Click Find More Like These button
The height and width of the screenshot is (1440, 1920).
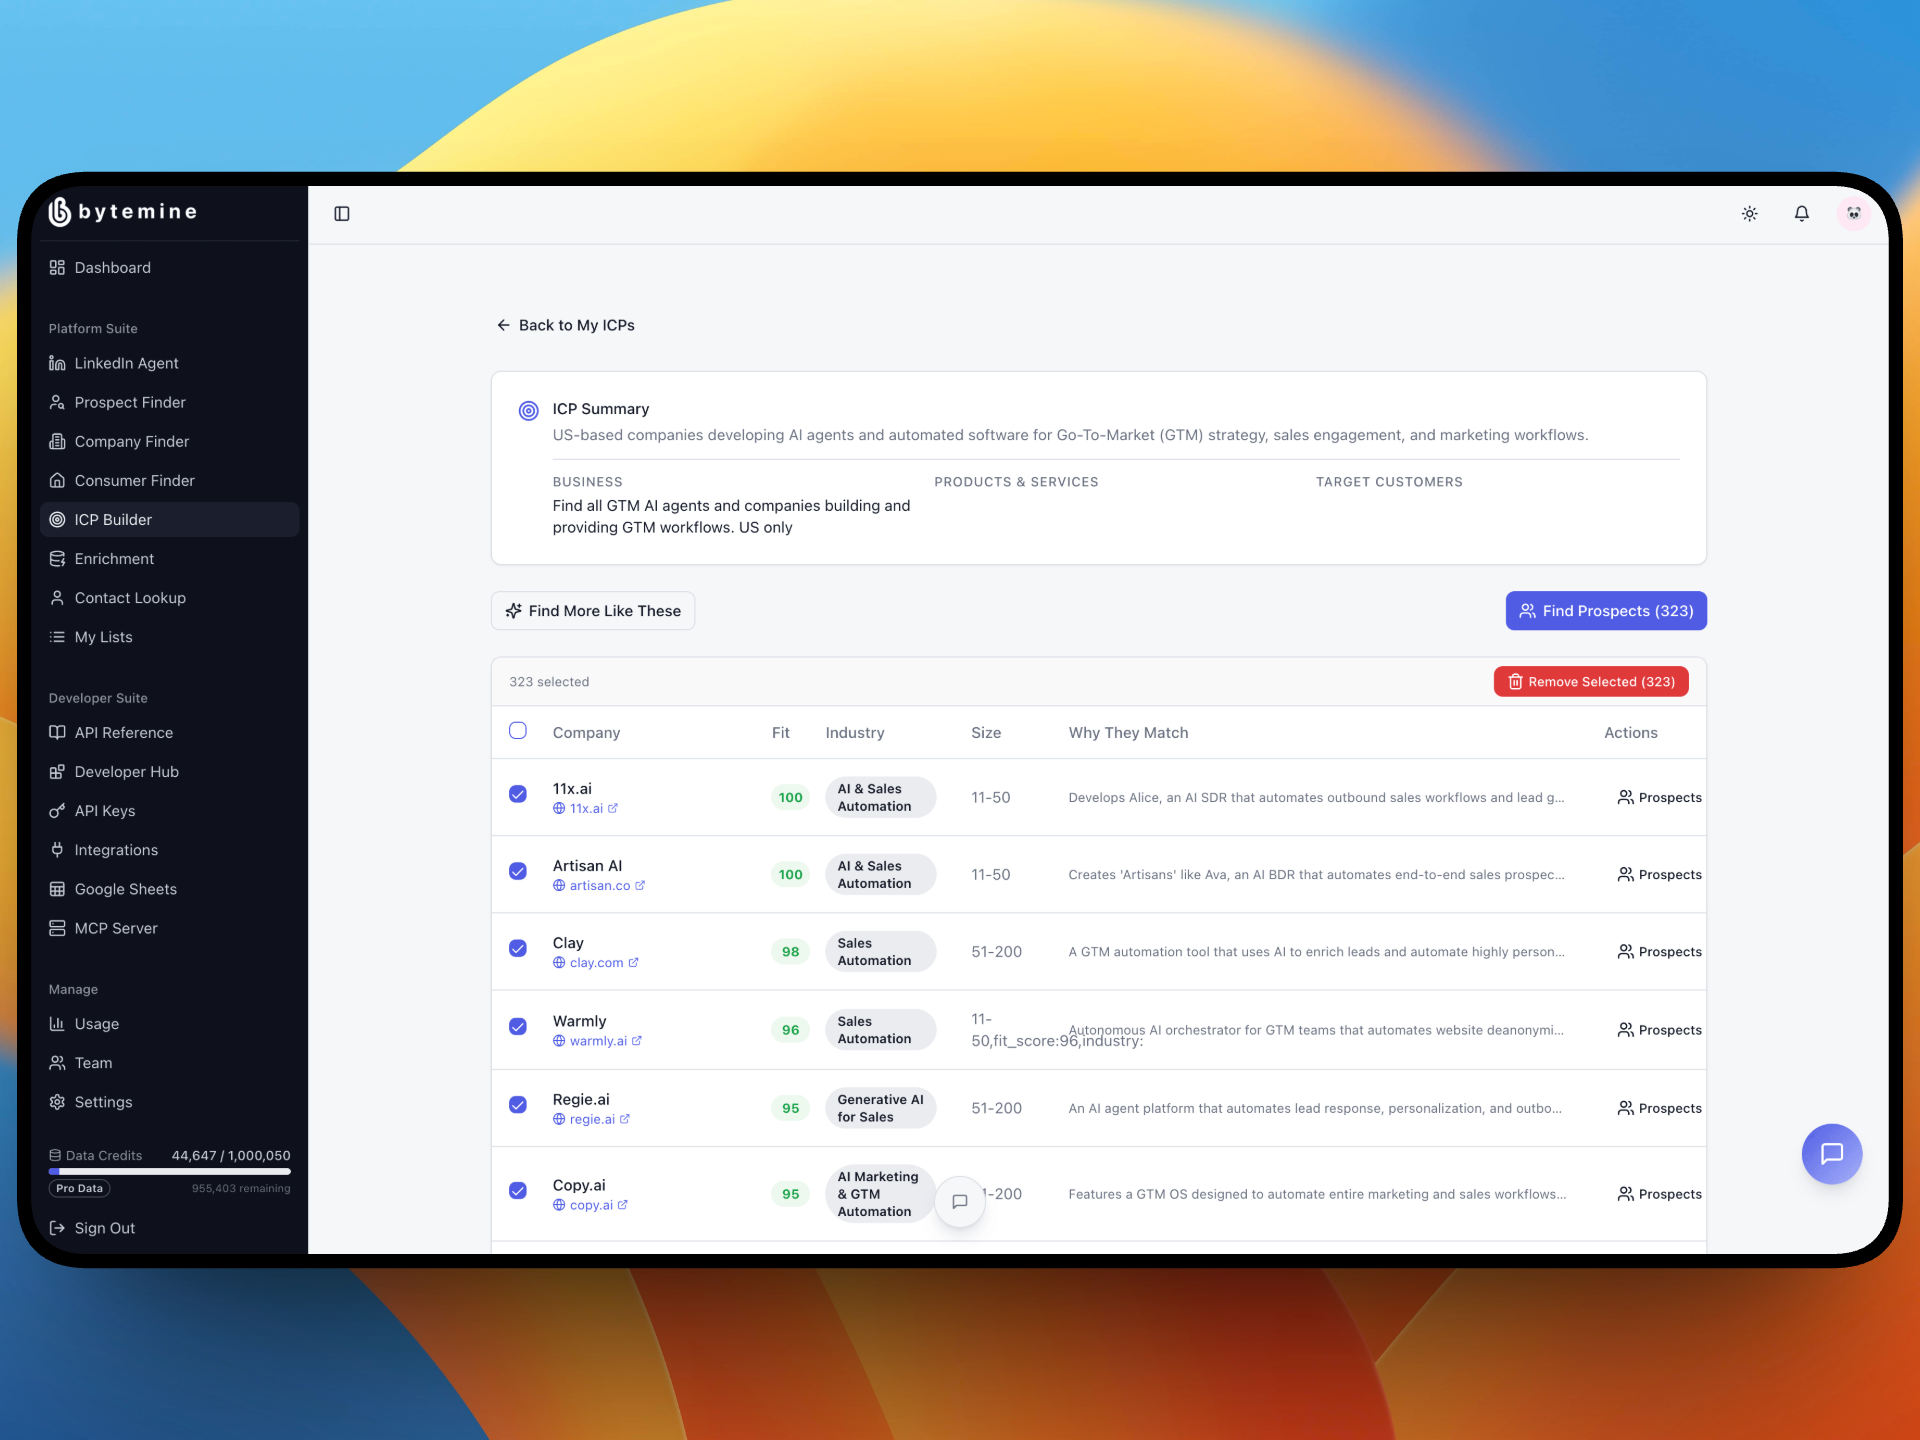[593, 611]
